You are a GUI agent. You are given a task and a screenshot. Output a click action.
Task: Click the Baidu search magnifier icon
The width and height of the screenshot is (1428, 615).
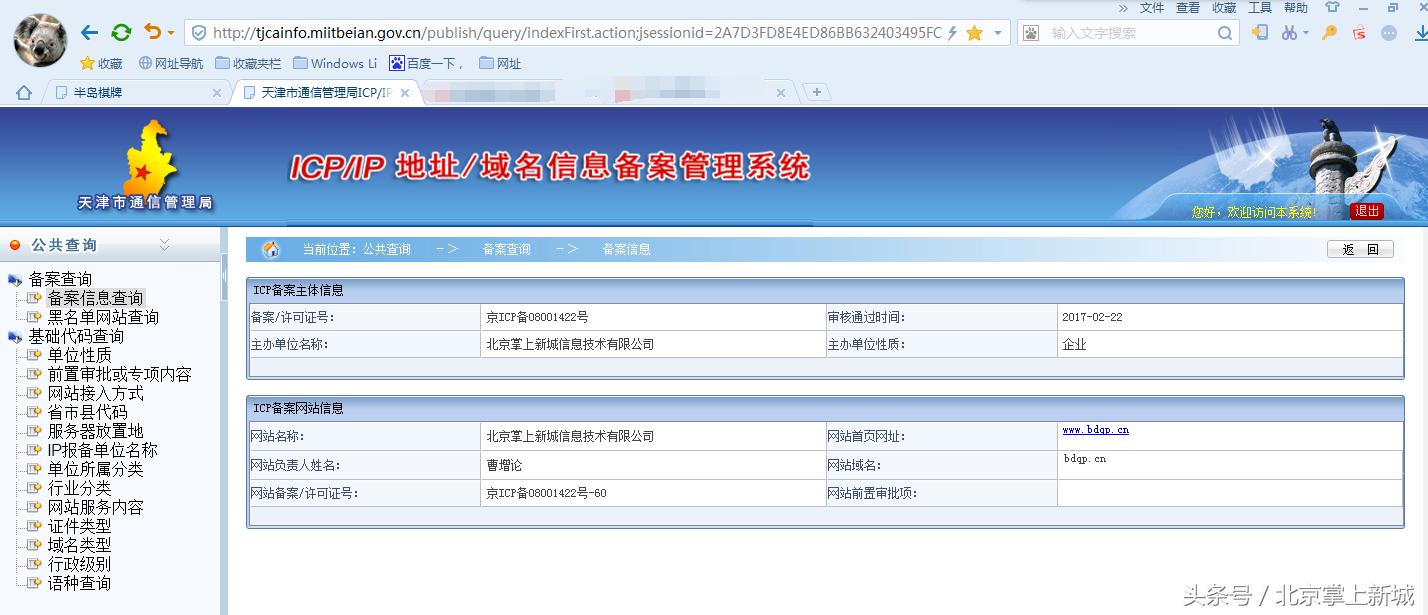point(1225,33)
